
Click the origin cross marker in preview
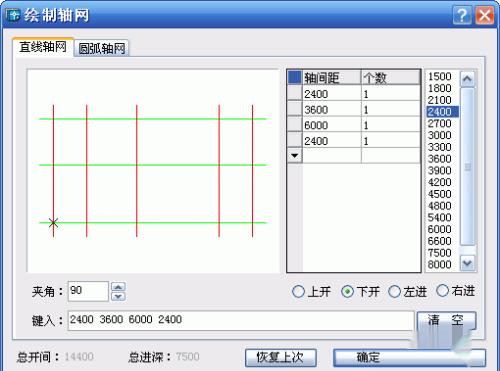point(53,223)
